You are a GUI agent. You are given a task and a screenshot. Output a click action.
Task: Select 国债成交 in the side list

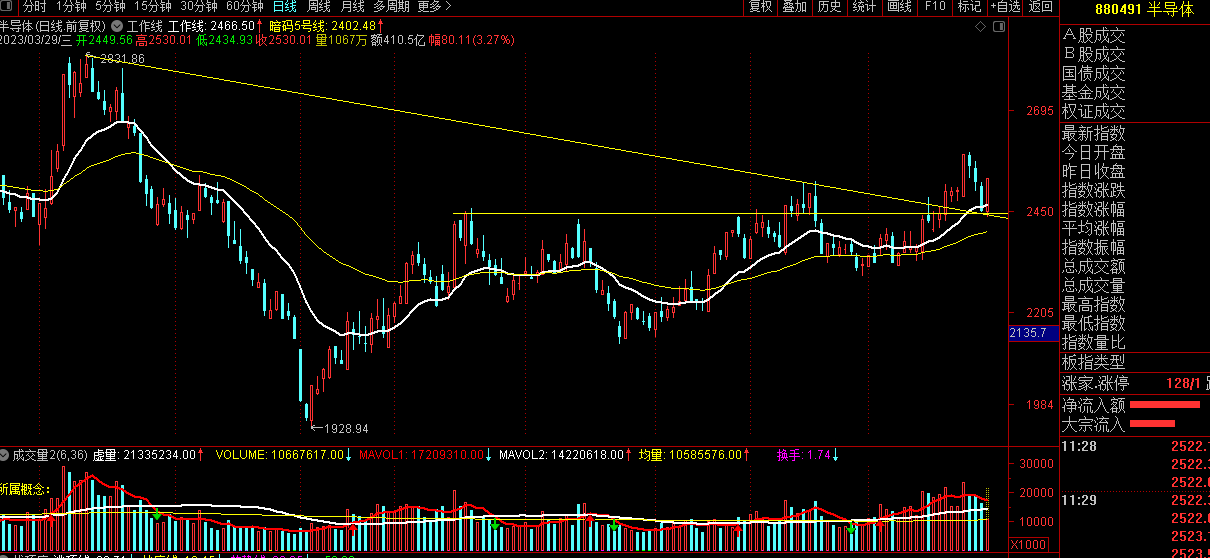[x=1094, y=74]
